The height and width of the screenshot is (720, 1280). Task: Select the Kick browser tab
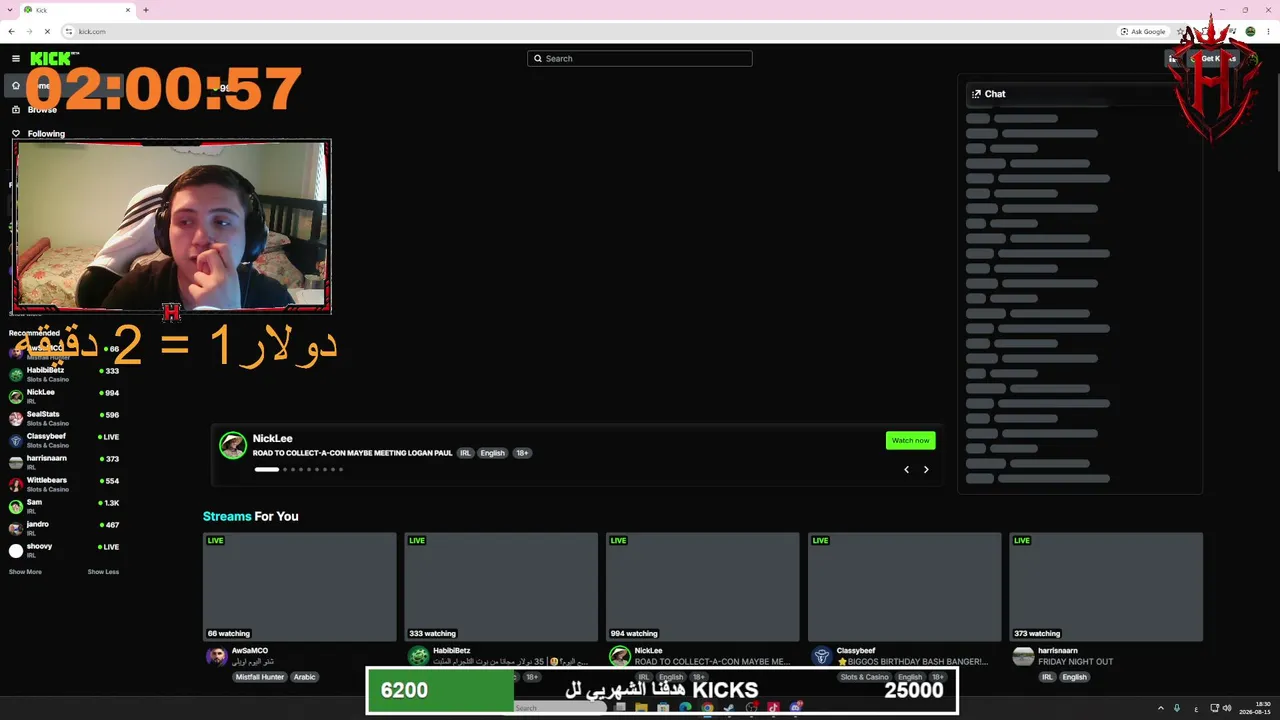pyautogui.click(x=78, y=10)
